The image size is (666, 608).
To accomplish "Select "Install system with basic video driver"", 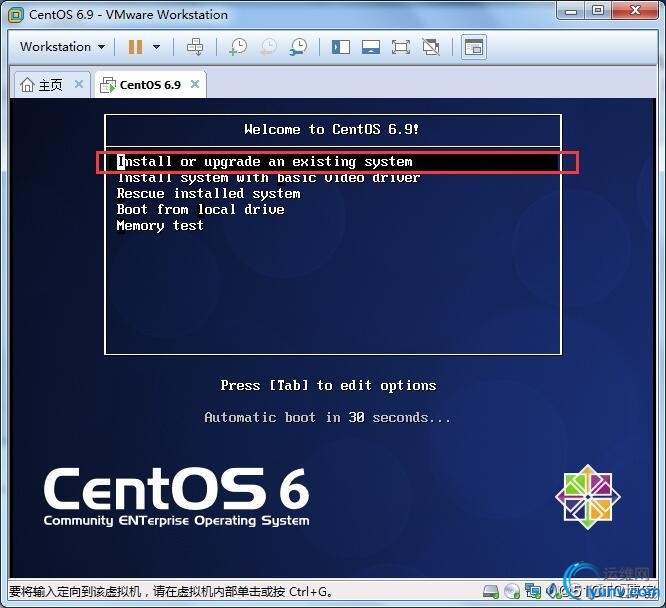I will click(x=268, y=178).
